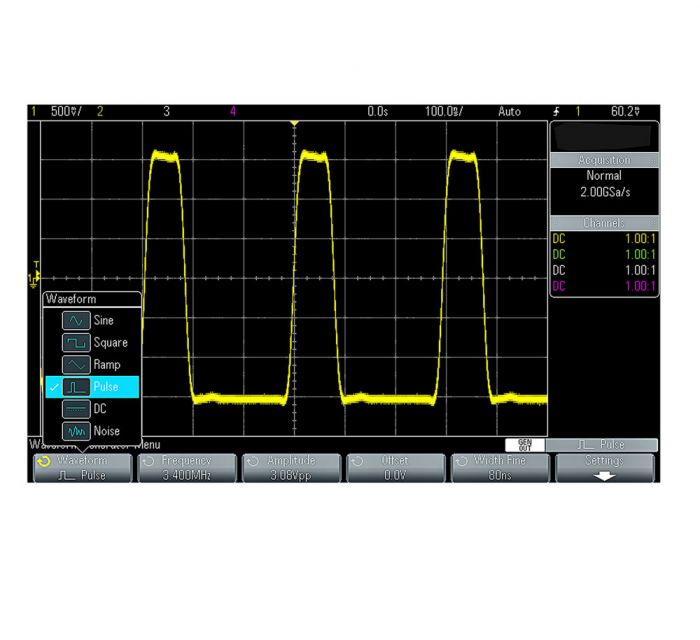Click the Auto trigger mode label
This screenshot has width=700, height=640.
[509, 111]
